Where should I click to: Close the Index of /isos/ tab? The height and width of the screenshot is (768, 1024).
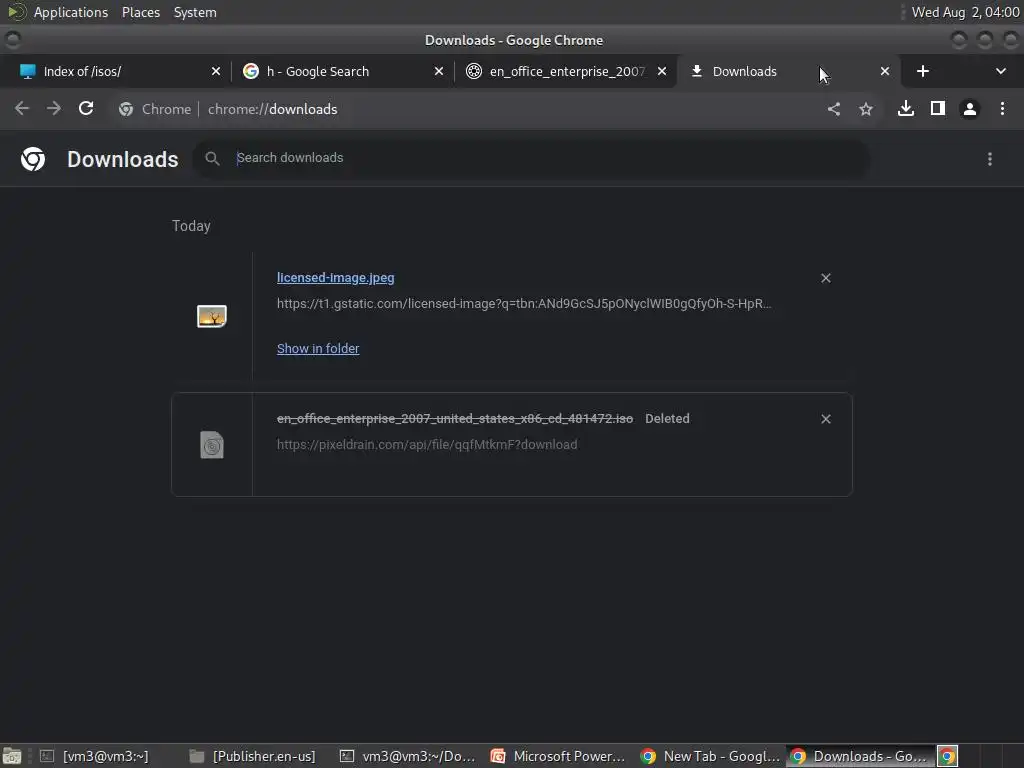[x=216, y=71]
